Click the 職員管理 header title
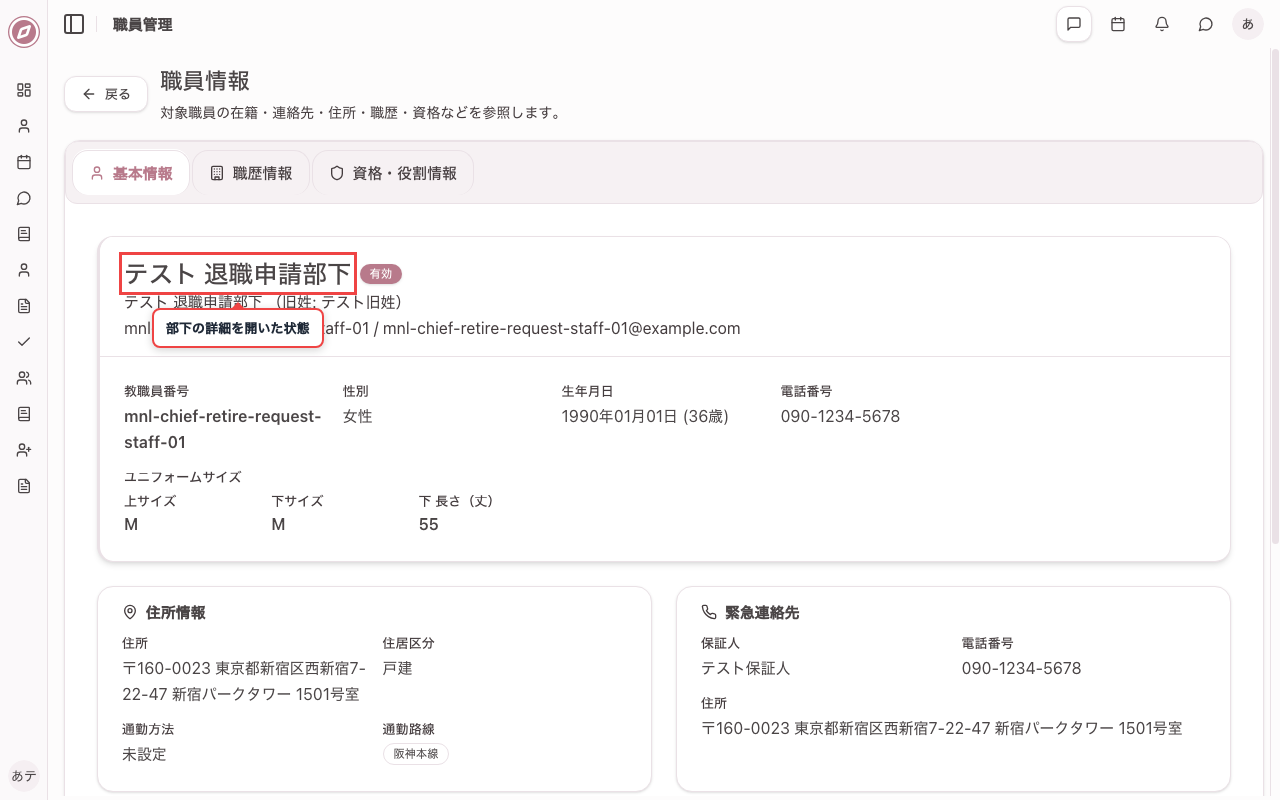Image resolution: width=1280 pixels, height=800 pixels. (143, 24)
